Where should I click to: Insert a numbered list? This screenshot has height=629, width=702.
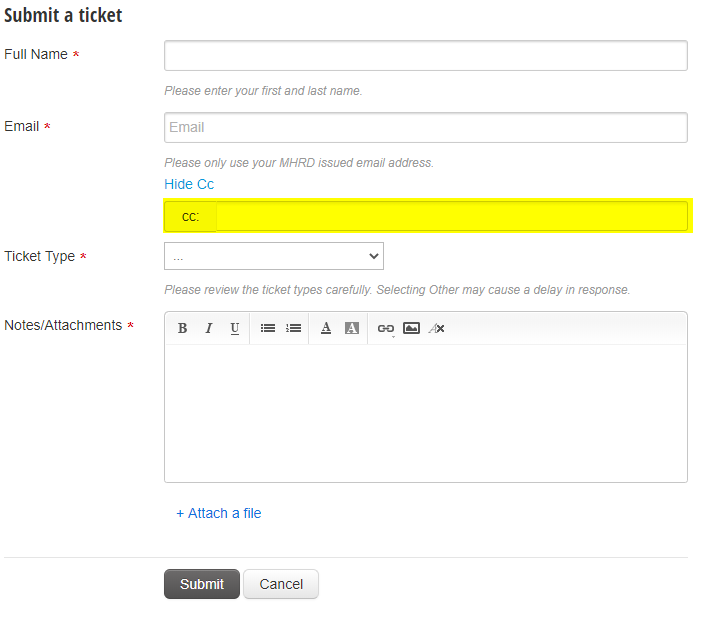[294, 328]
